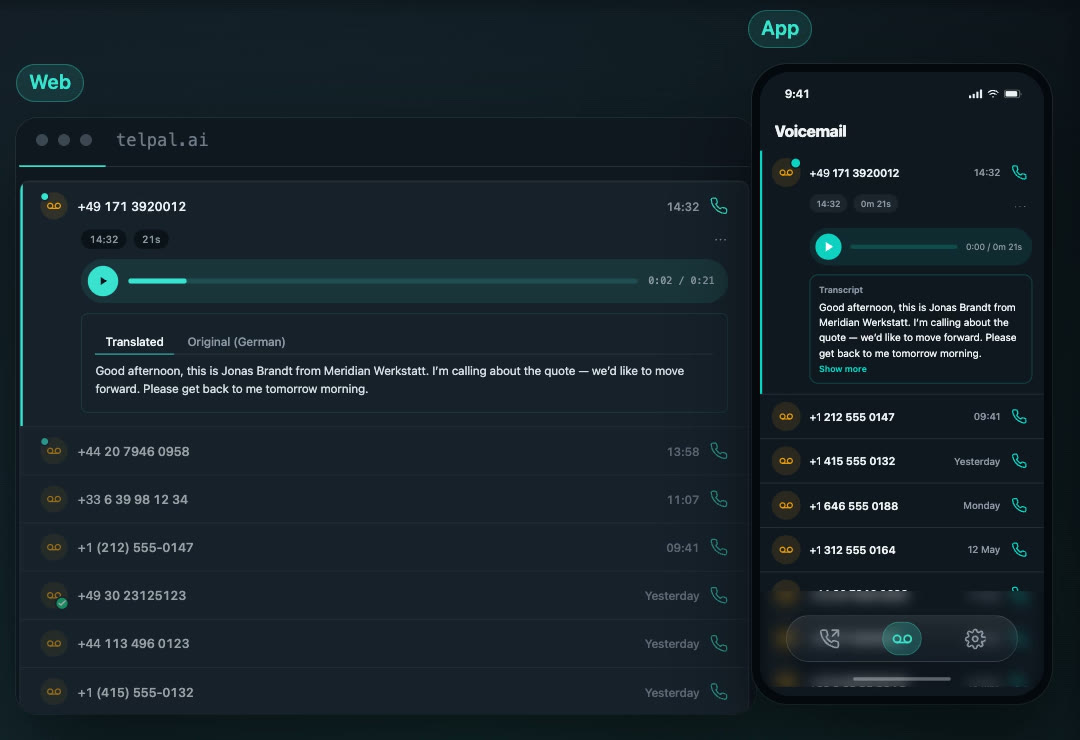Image resolution: width=1080 pixels, height=740 pixels.
Task: Select the App label badge
Action: click(780, 29)
